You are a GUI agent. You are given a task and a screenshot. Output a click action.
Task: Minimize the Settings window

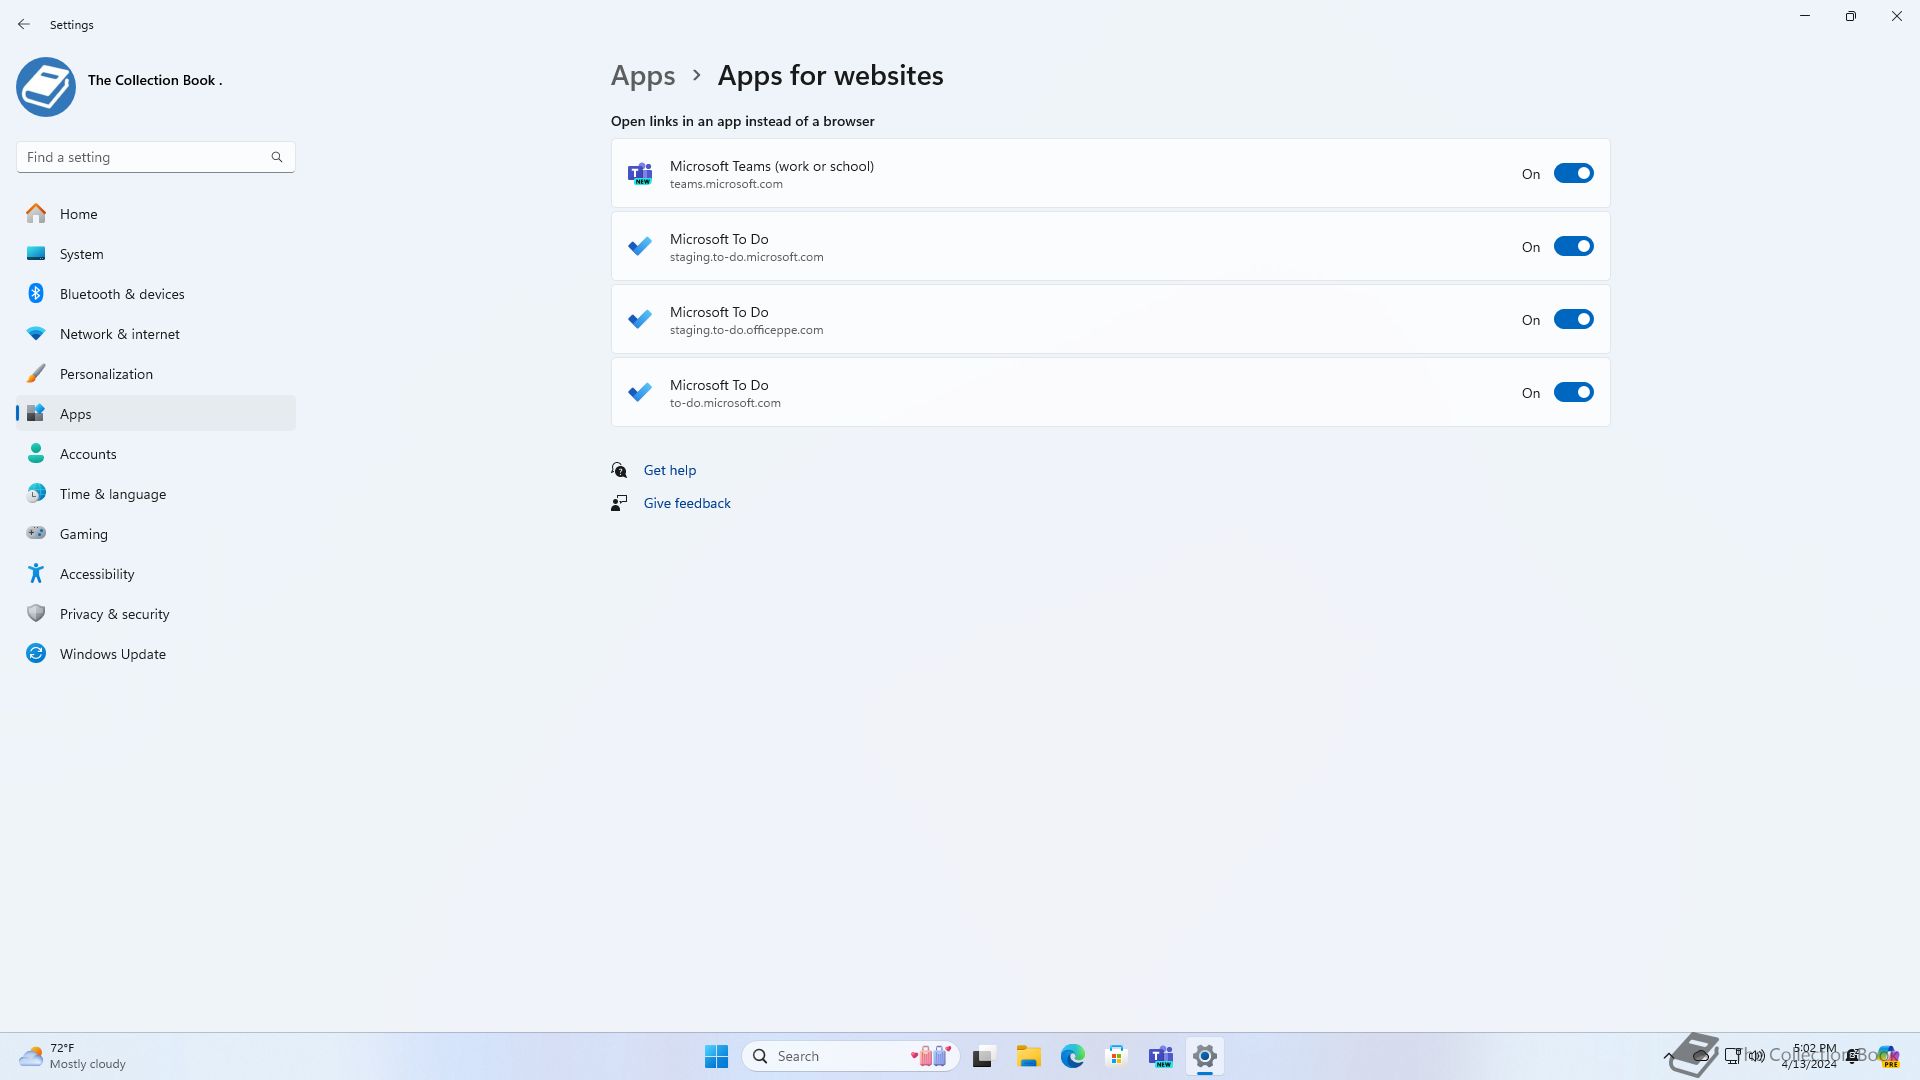coord(1805,16)
